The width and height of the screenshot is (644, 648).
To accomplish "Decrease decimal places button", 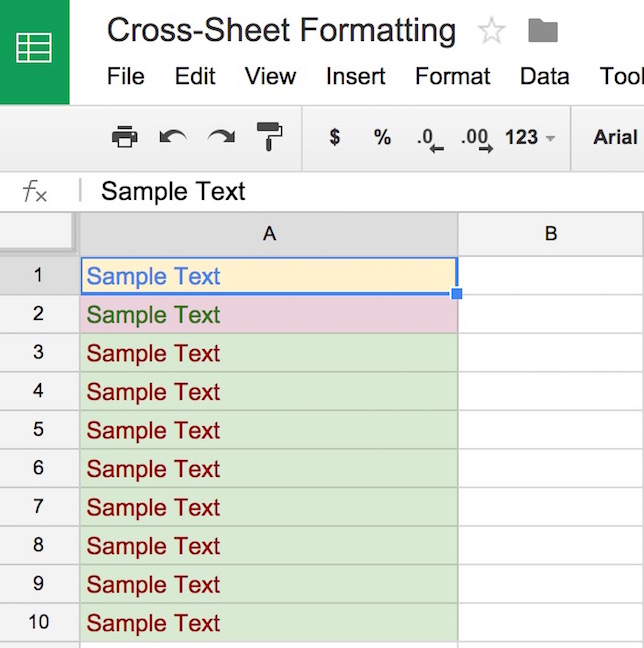I will point(430,140).
